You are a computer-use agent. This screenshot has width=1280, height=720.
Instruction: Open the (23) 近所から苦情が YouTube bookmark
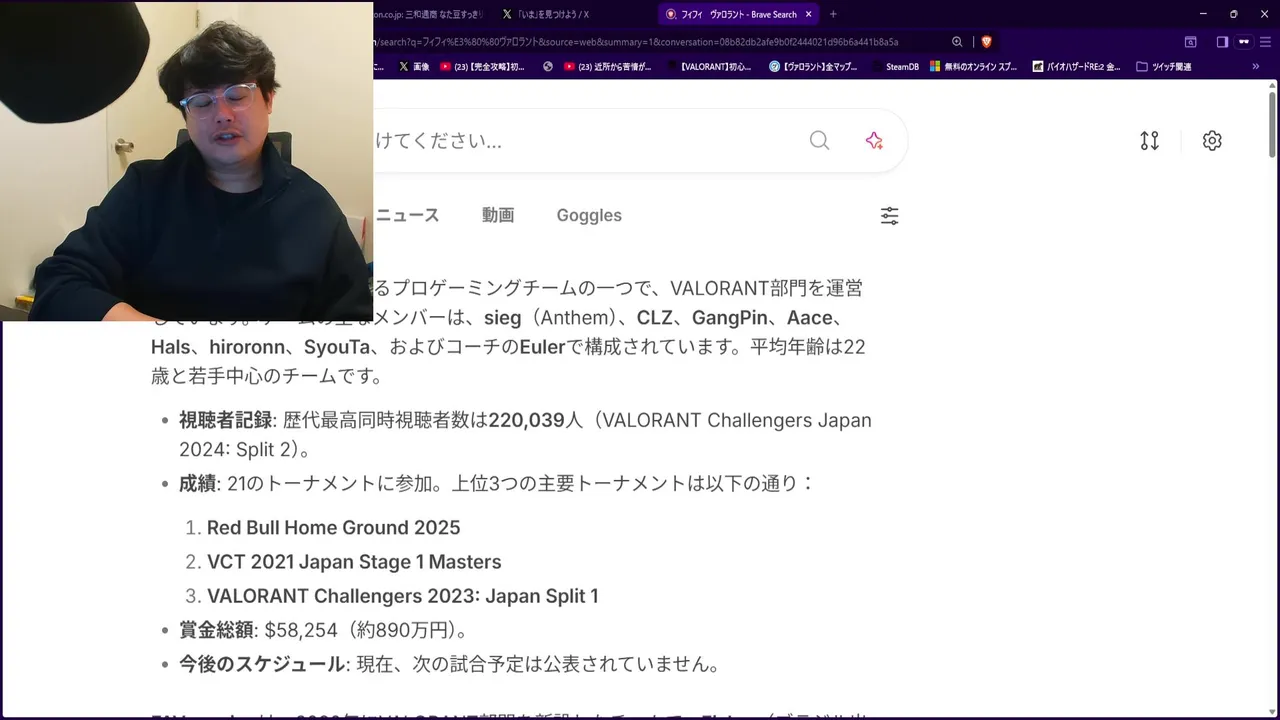[607, 67]
